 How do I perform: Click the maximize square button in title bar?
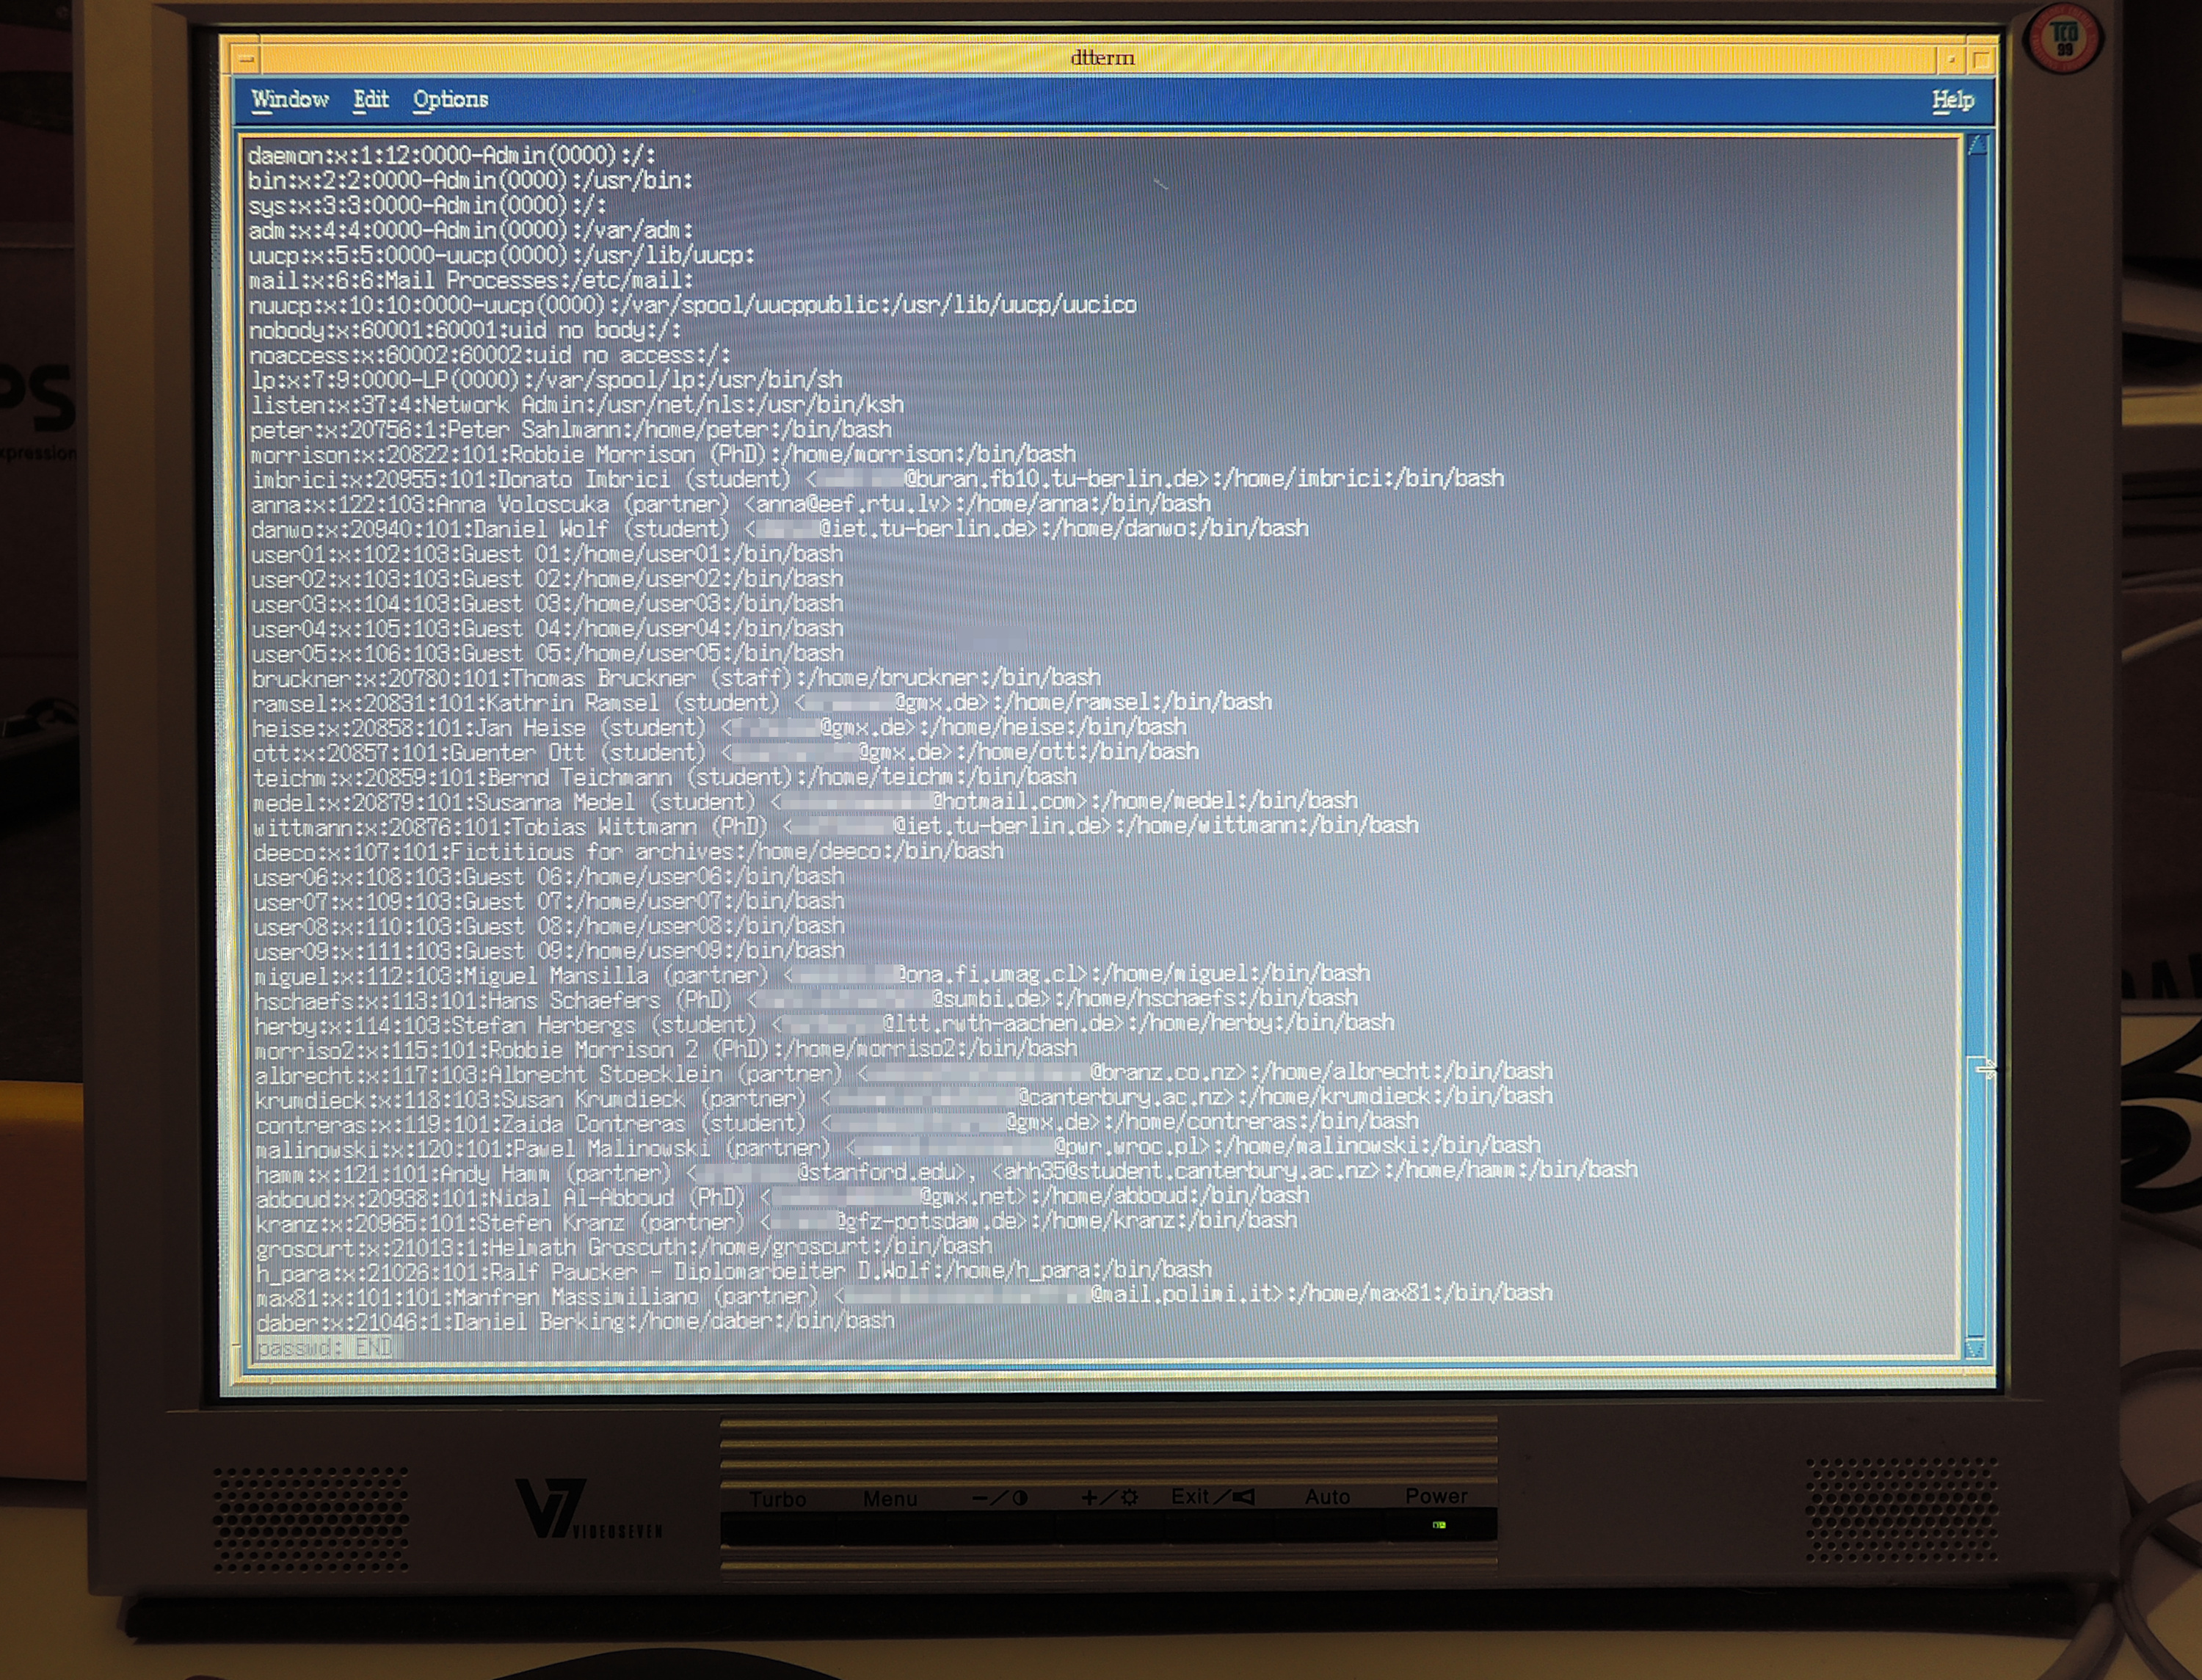click(1980, 60)
